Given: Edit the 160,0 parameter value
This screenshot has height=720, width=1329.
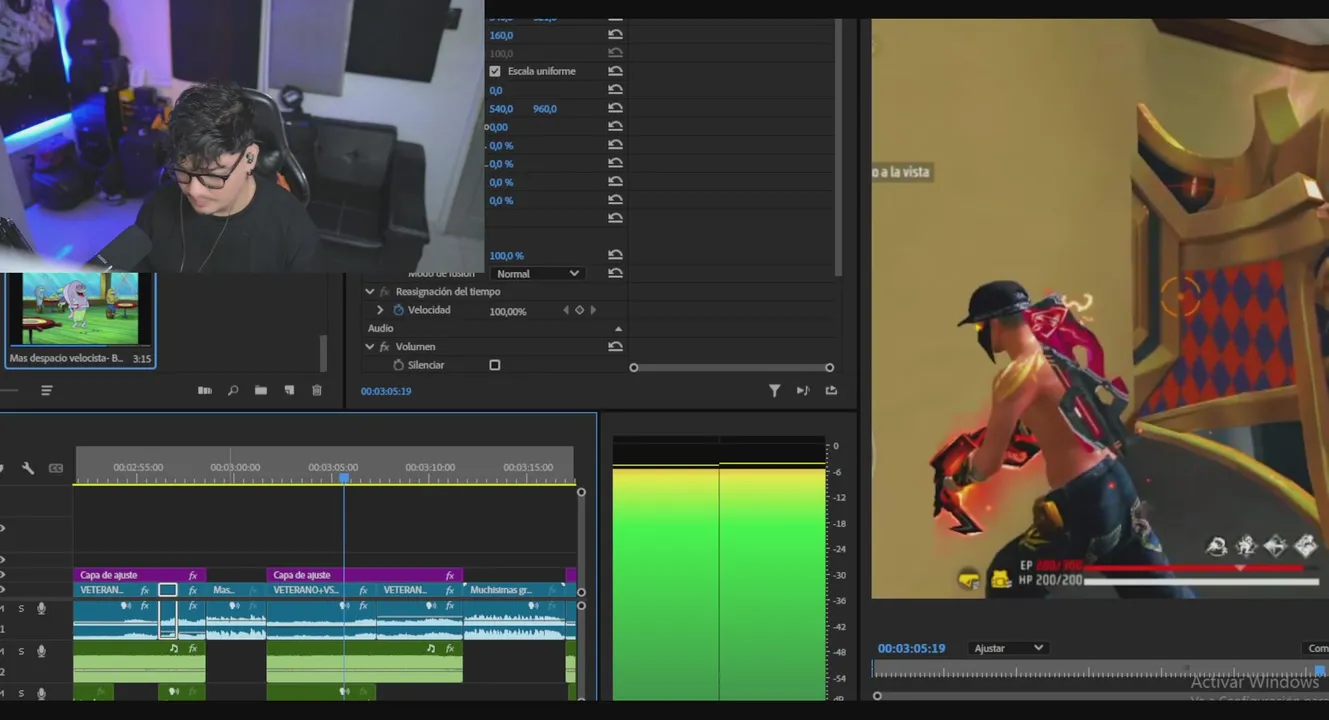Looking at the screenshot, I should click(501, 35).
